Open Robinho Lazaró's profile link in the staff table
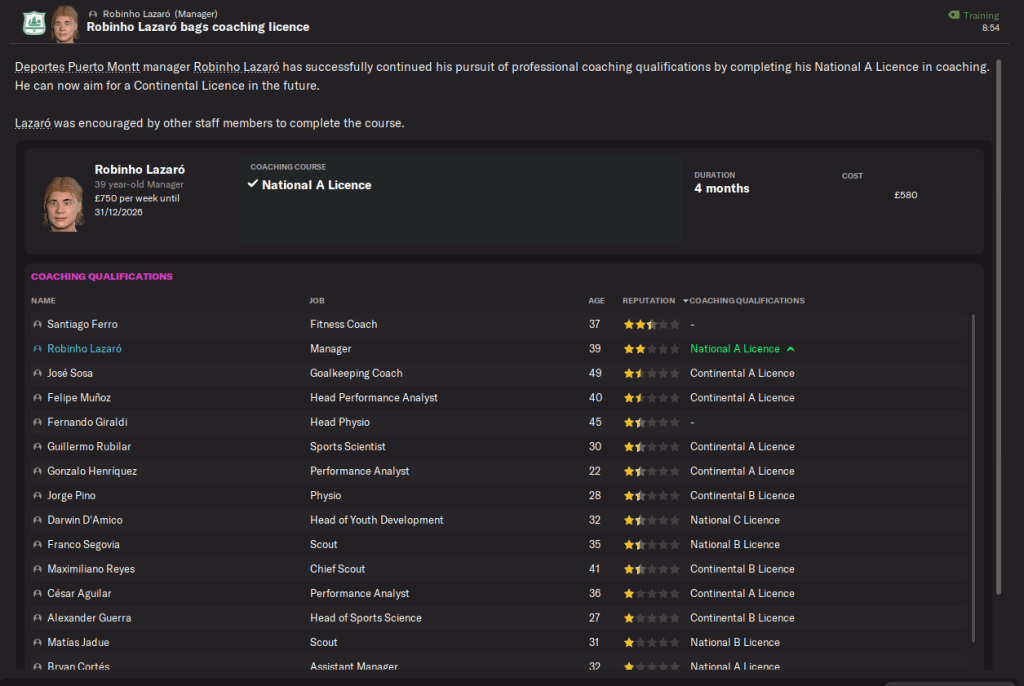 click(84, 349)
